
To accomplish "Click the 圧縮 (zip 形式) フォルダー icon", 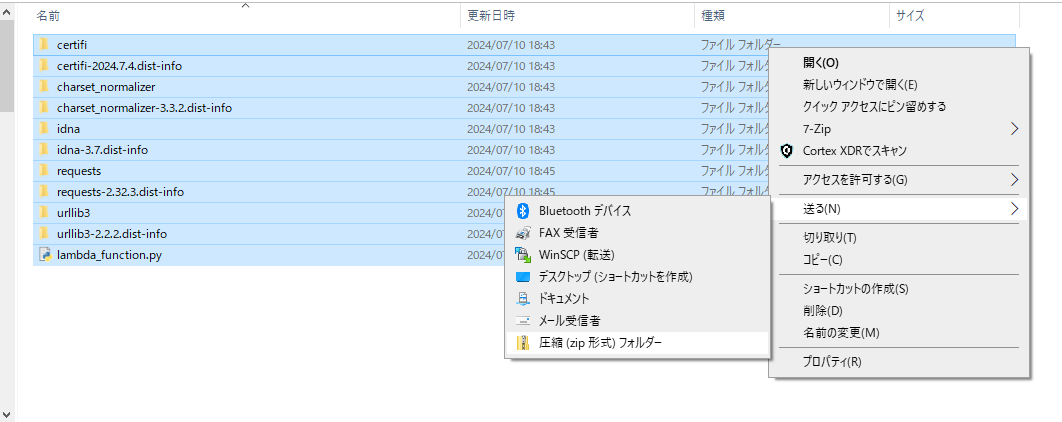I will point(522,343).
